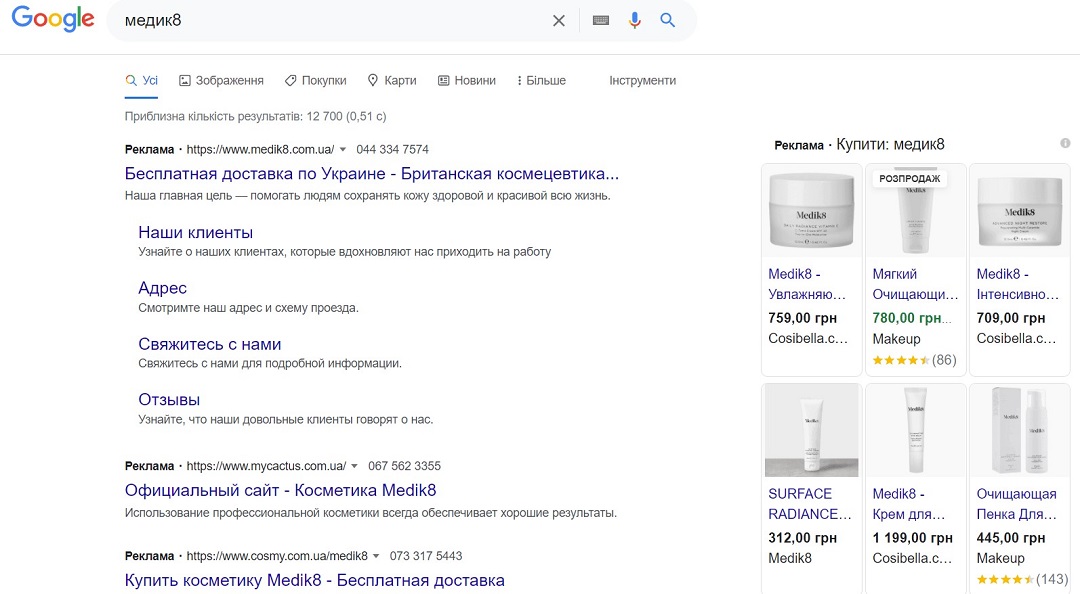Click the РОЗПРОДАЖ product image
The width and height of the screenshot is (1080, 594).
(915, 211)
